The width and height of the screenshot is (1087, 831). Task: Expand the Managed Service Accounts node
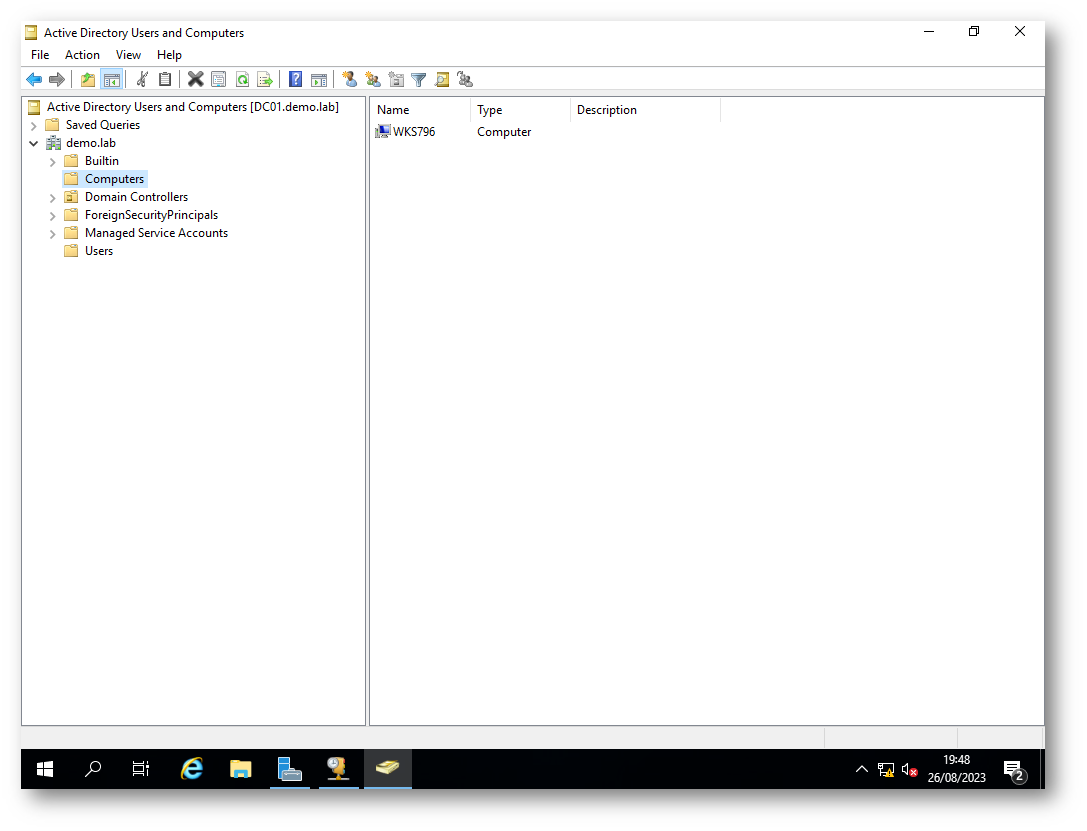tap(53, 234)
